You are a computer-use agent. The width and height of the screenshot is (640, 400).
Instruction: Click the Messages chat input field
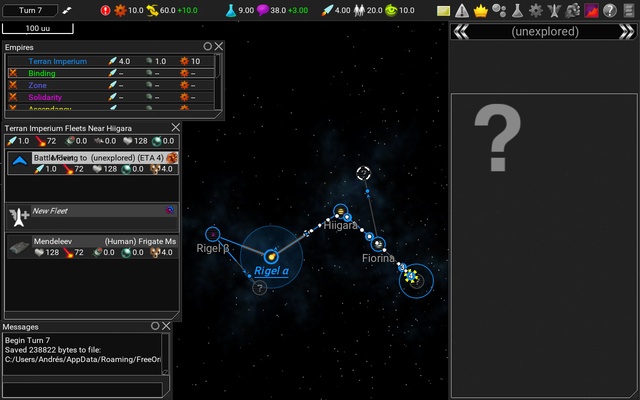(83, 389)
